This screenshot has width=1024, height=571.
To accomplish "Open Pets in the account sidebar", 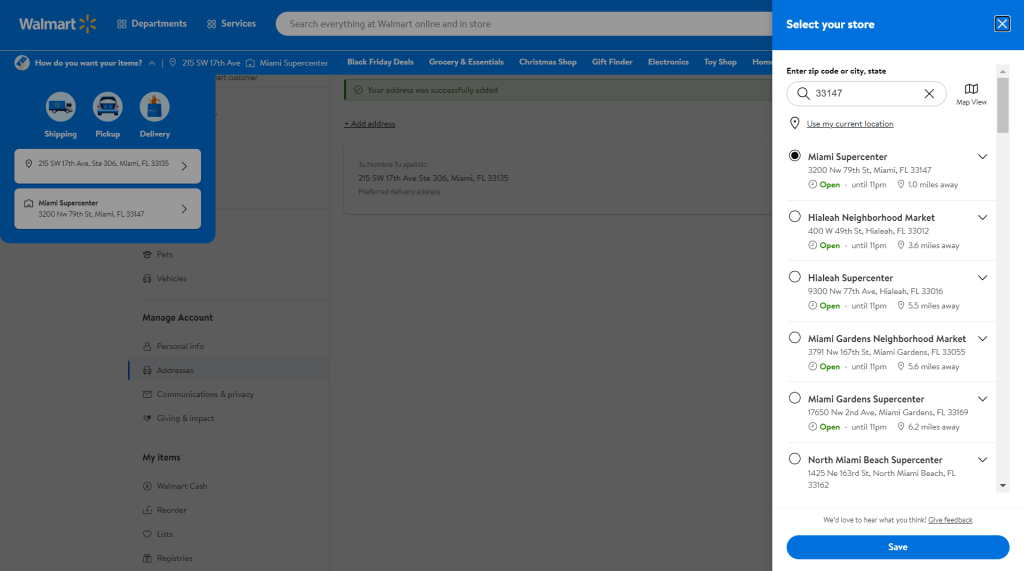I will [x=165, y=254].
